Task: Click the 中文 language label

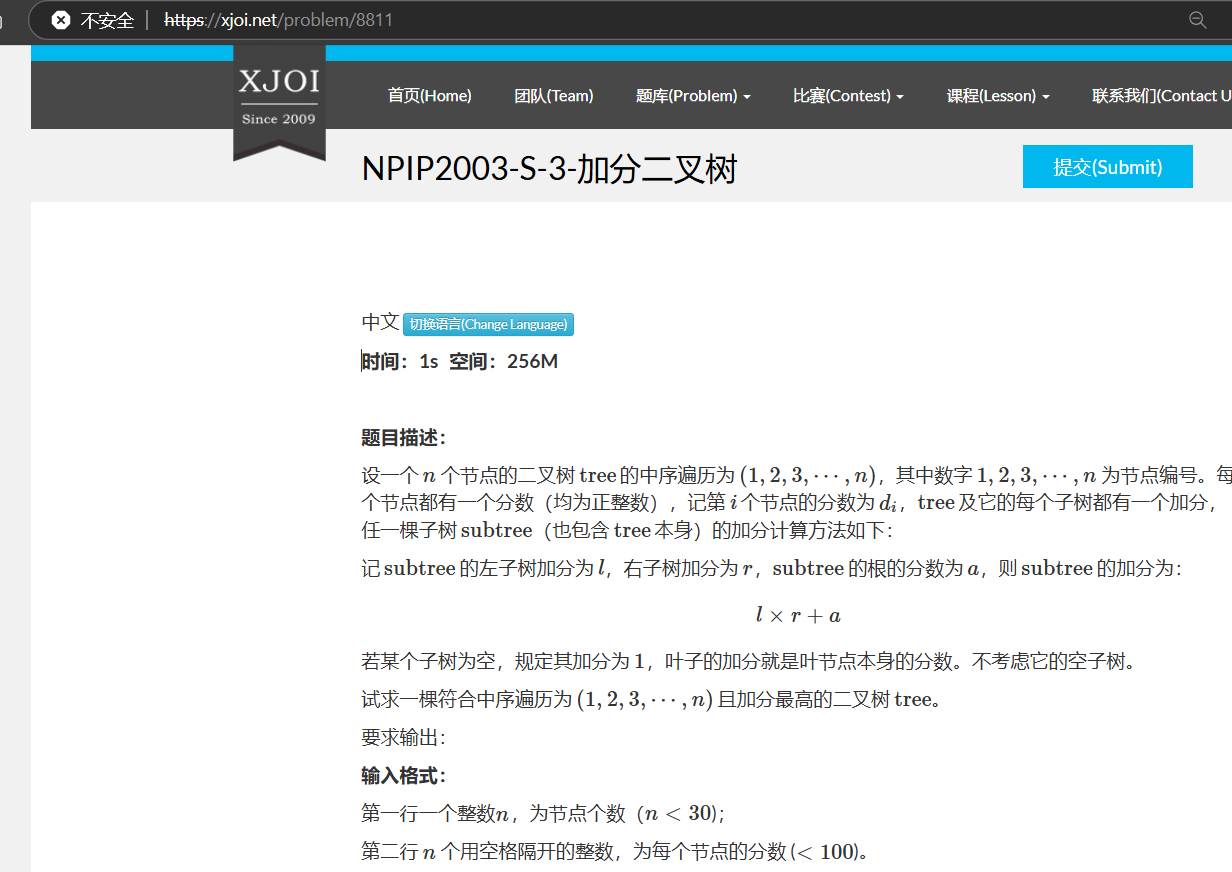Action: [x=380, y=323]
